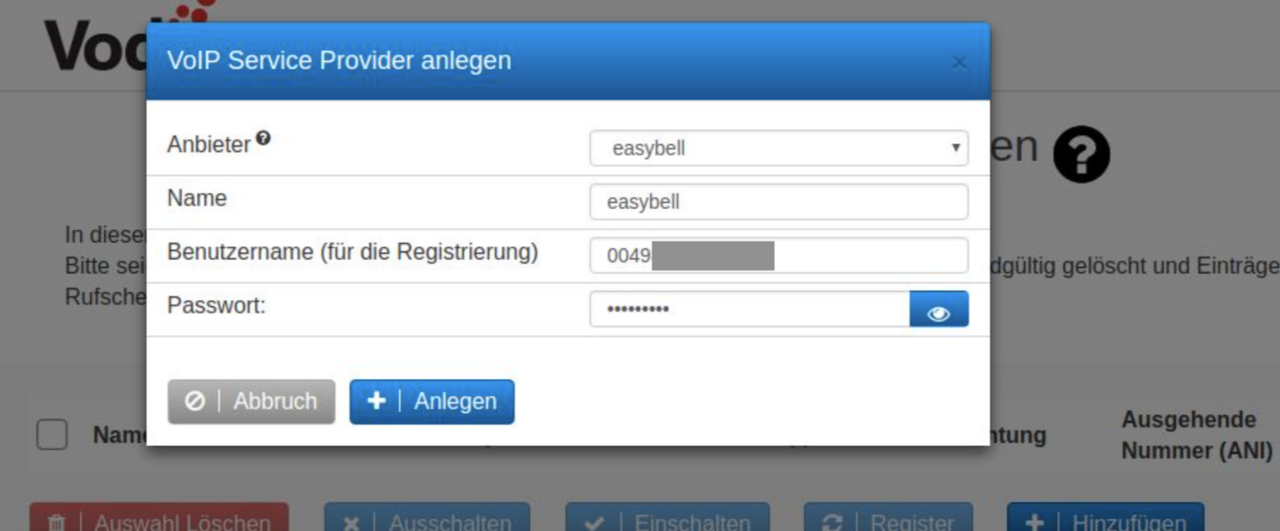Show password with the eye icon button
This screenshot has width=1280, height=531.
tap(938, 309)
